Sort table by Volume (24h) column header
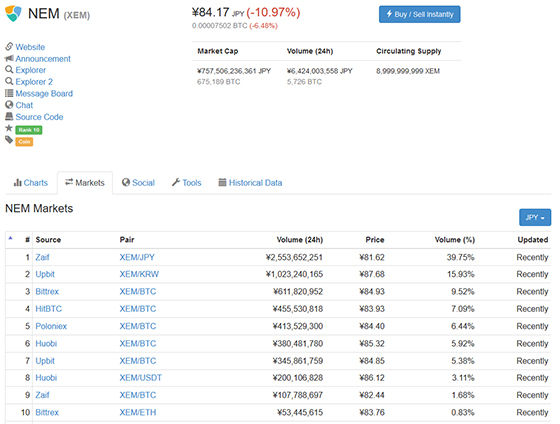 pyautogui.click(x=300, y=240)
